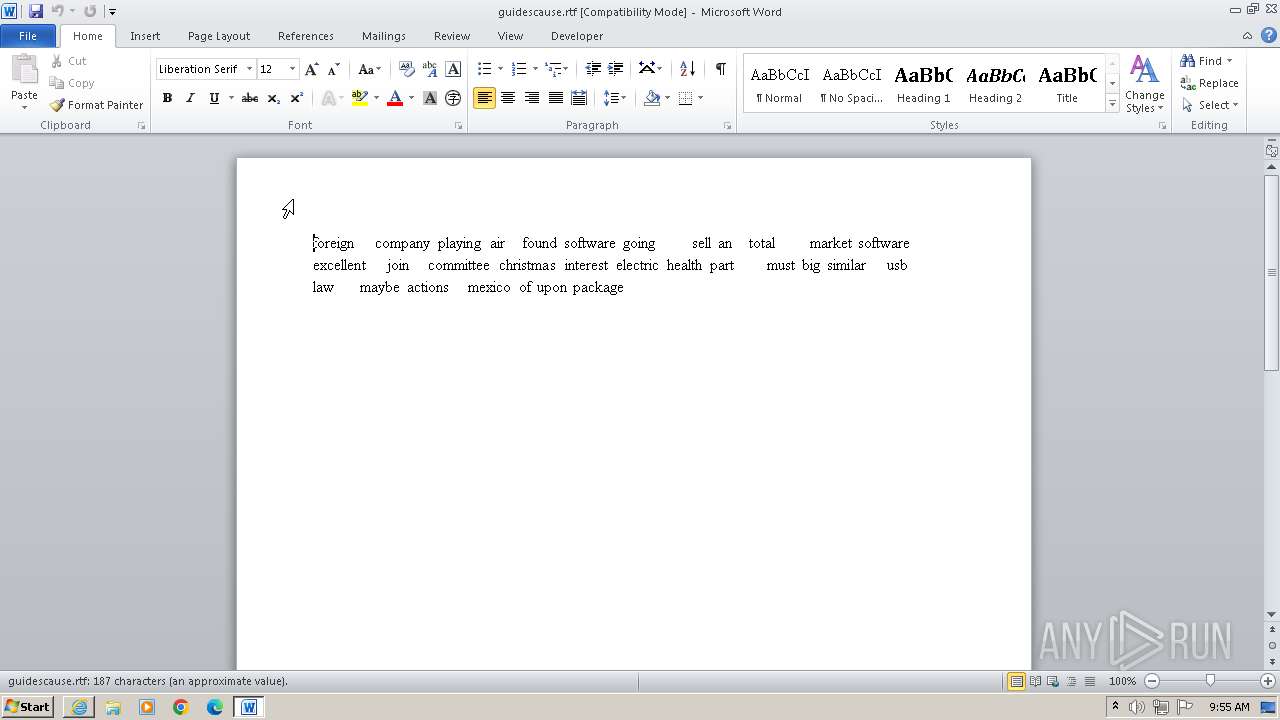Screen dimensions: 1280x720
Task: Click the Font Color button
Action: (x=395, y=98)
